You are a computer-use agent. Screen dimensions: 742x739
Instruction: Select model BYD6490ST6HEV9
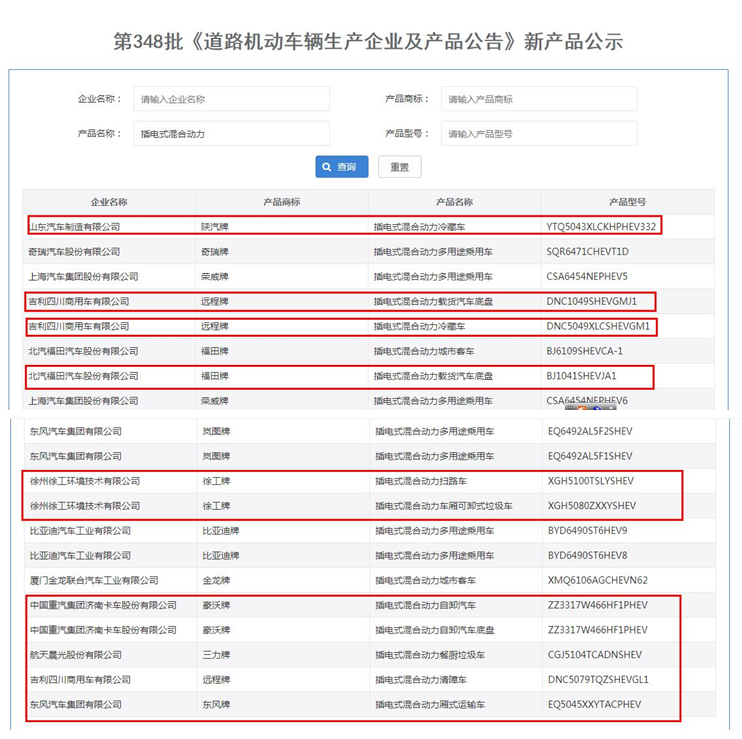587,530
